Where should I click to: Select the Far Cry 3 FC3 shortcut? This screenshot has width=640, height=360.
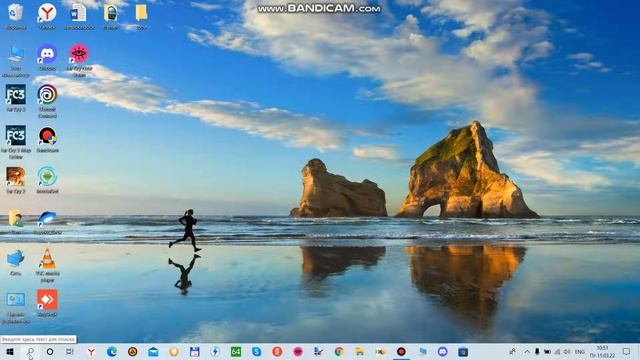click(x=16, y=95)
